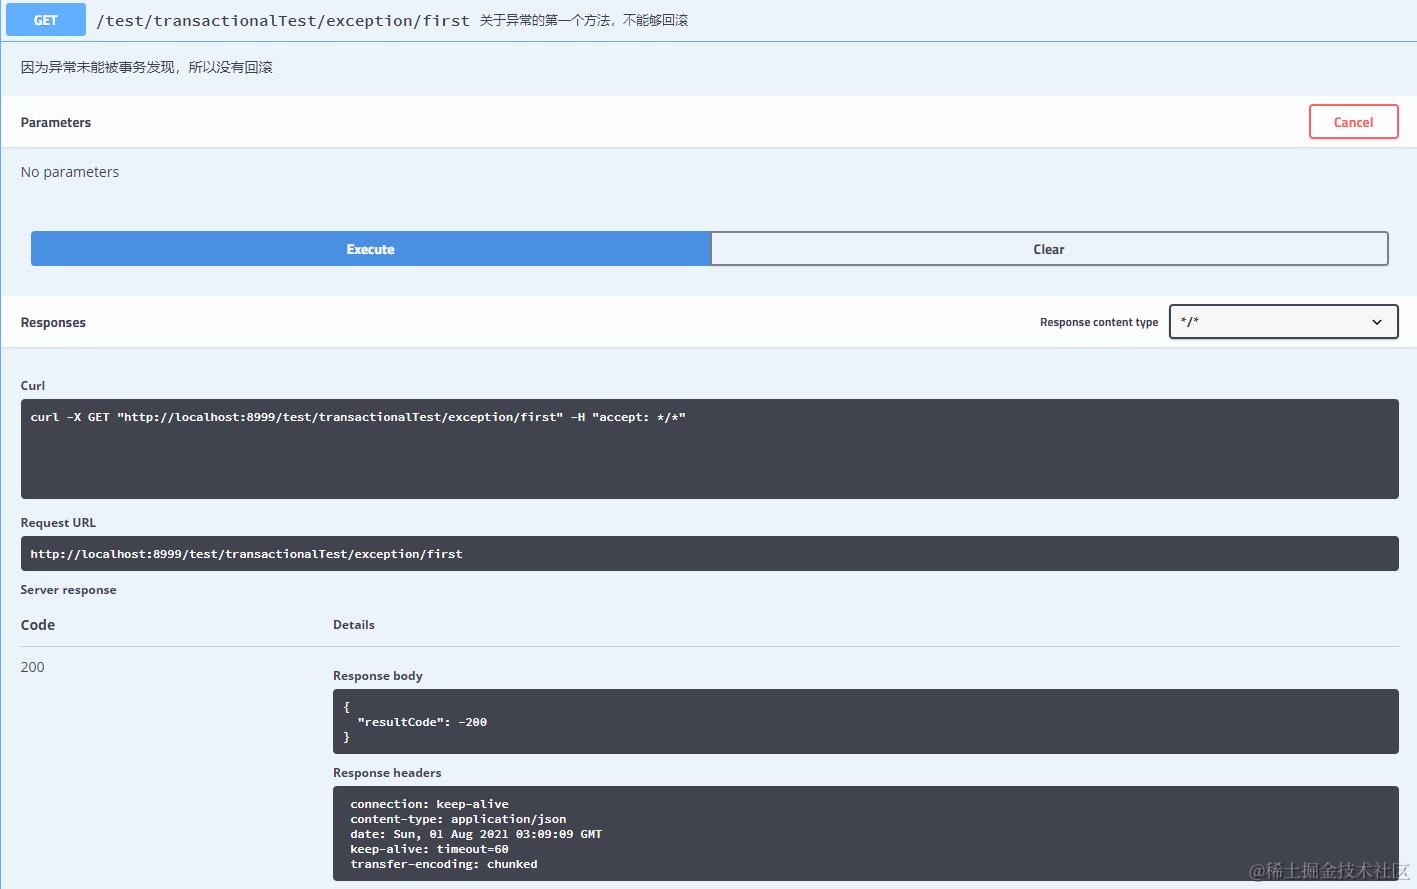Screen dimensions: 1417x889
Task: Click the date header line
Action: pyautogui.click(x=476, y=834)
